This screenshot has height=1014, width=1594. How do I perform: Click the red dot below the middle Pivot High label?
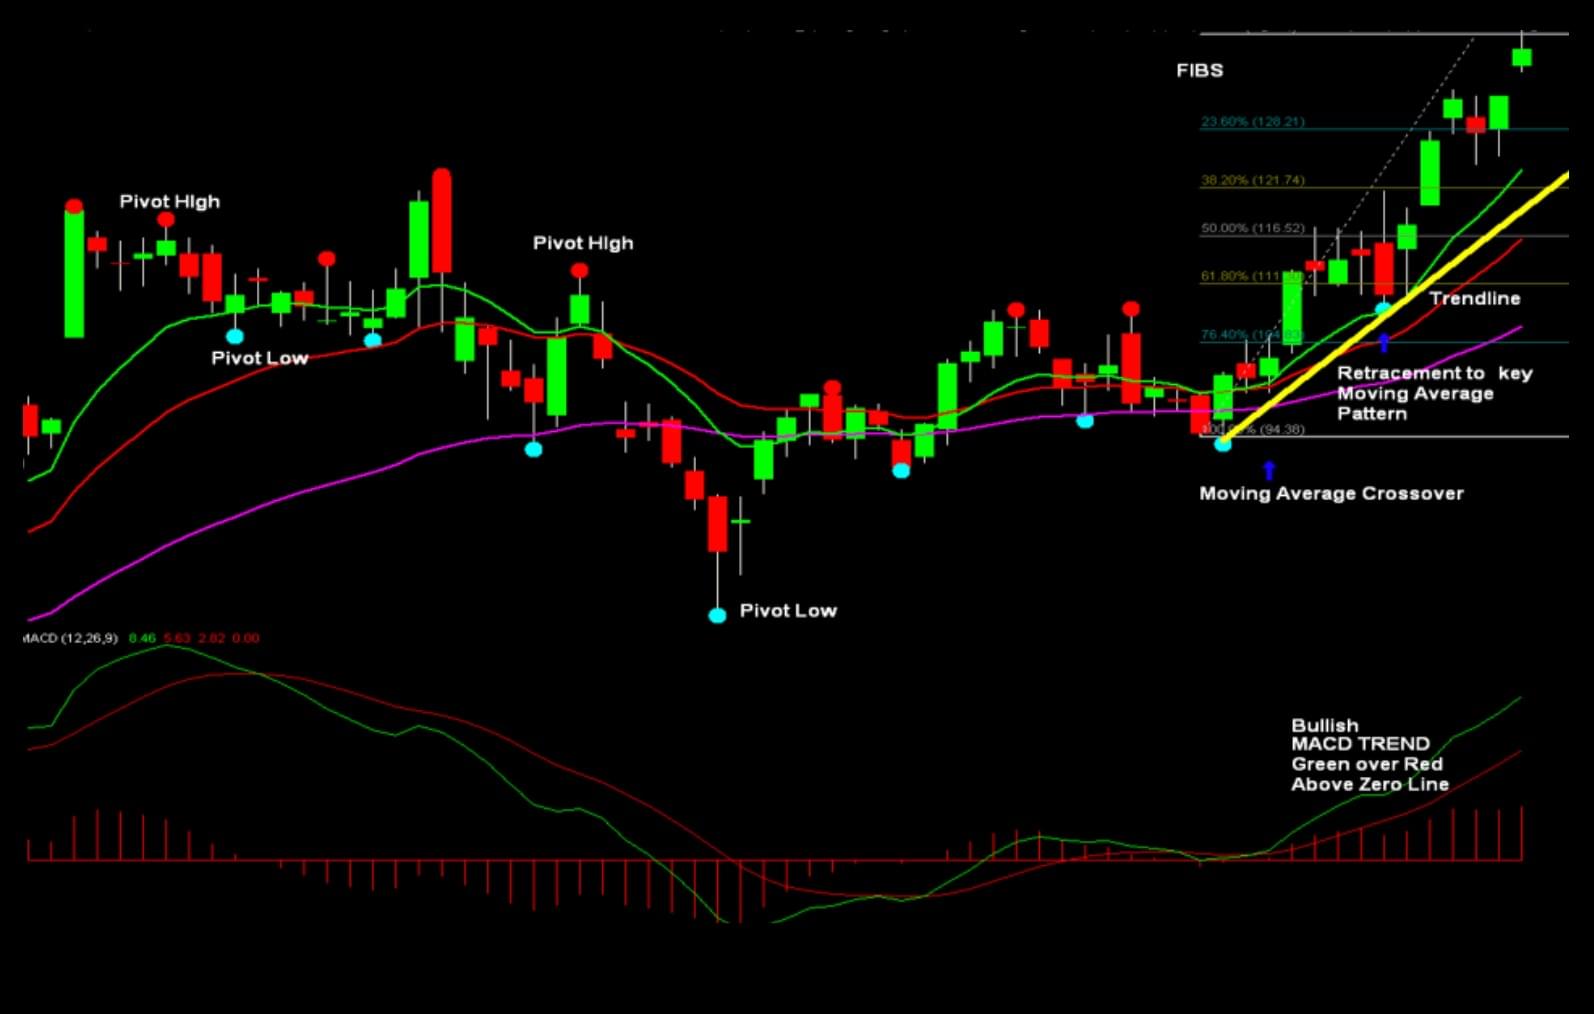pyautogui.click(x=579, y=271)
